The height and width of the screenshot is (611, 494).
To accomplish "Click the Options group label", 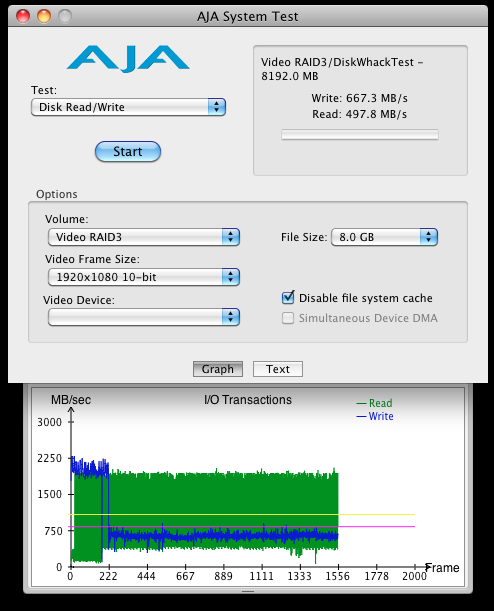I will pyautogui.click(x=56, y=194).
